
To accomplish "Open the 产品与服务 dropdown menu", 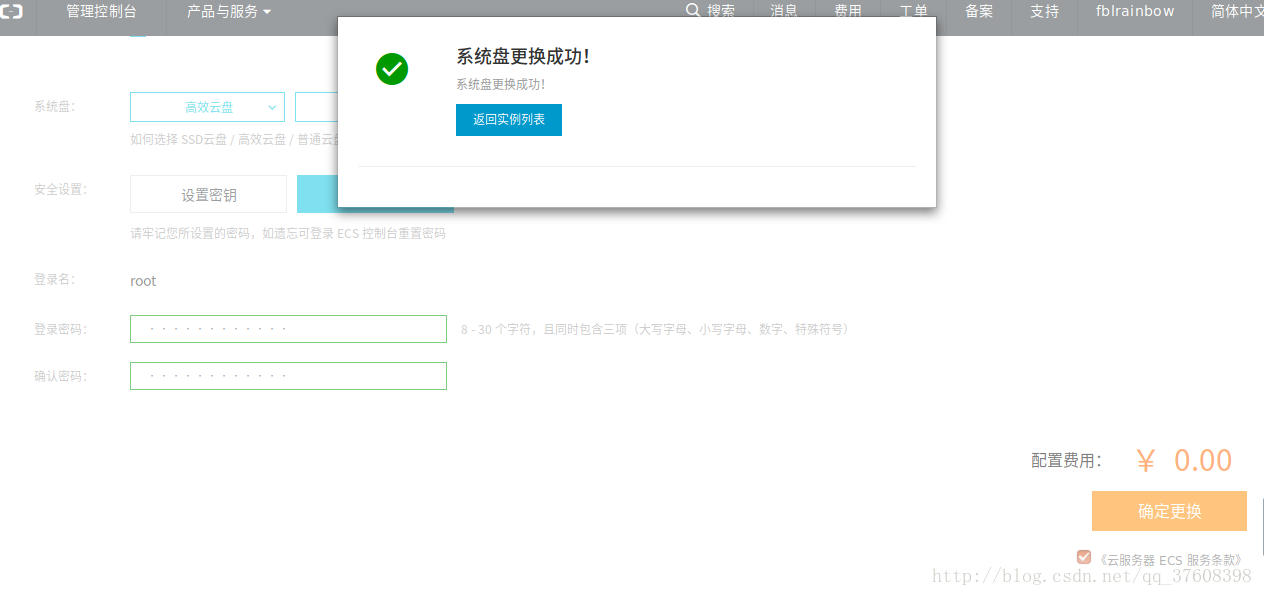I will [x=229, y=12].
